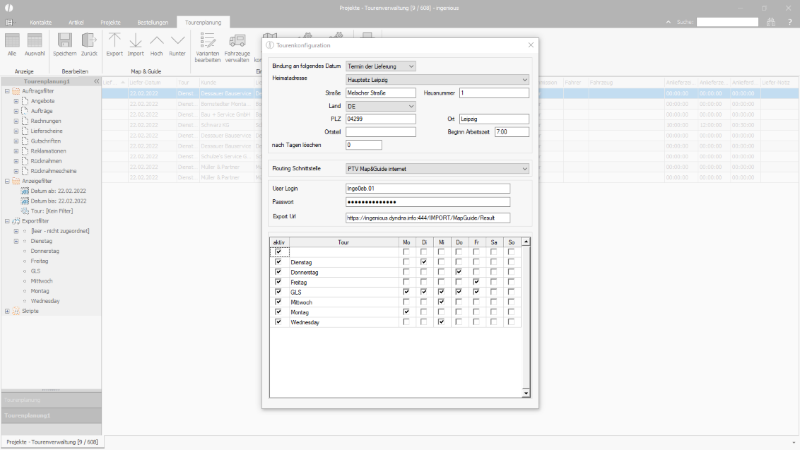Click the Import arrow icon
The height and width of the screenshot is (450, 800).
click(136, 41)
